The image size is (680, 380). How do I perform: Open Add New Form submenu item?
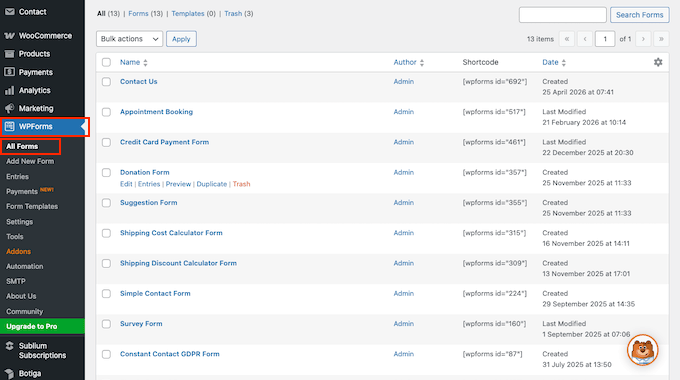pos(30,161)
